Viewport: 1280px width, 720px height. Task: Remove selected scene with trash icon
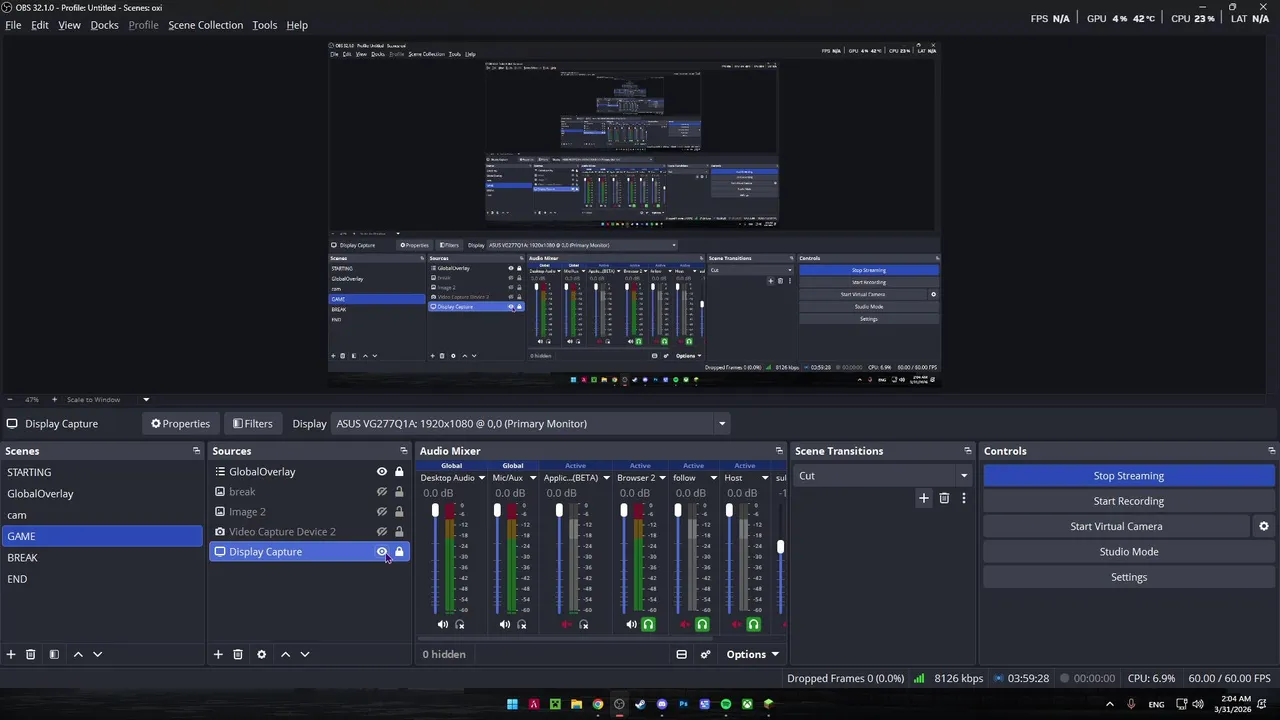tap(31, 654)
